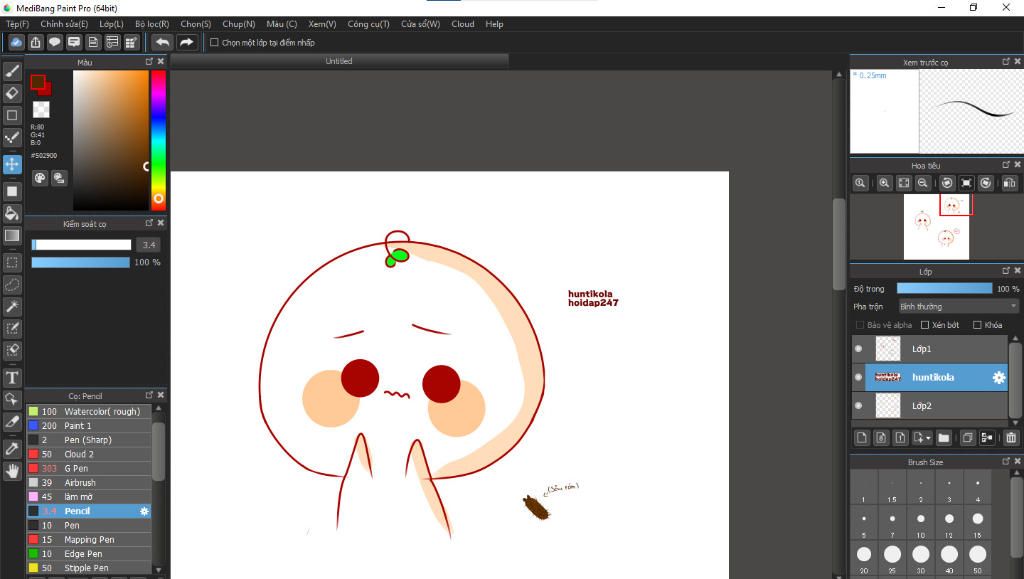Image resolution: width=1024 pixels, height=579 pixels.
Task: Open the Help menu
Action: pyautogui.click(x=494, y=24)
